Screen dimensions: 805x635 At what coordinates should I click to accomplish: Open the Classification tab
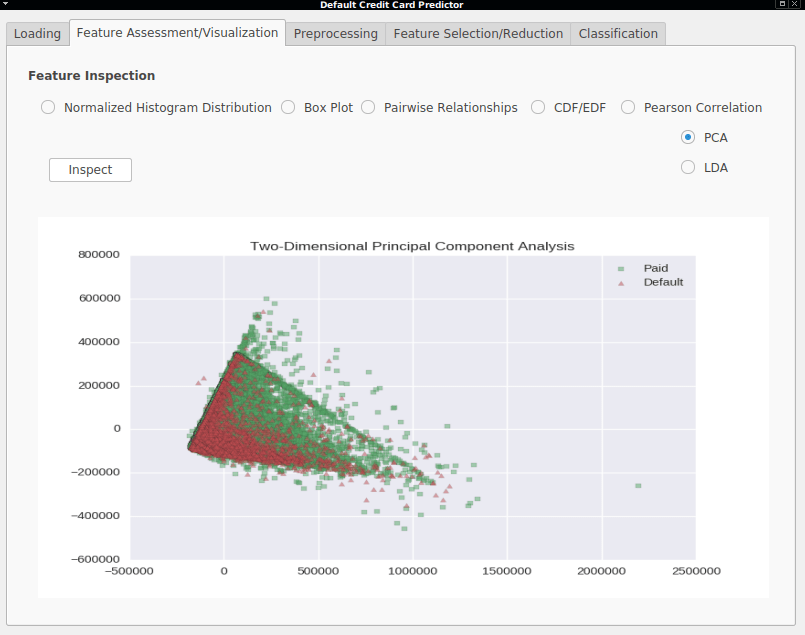pos(618,34)
